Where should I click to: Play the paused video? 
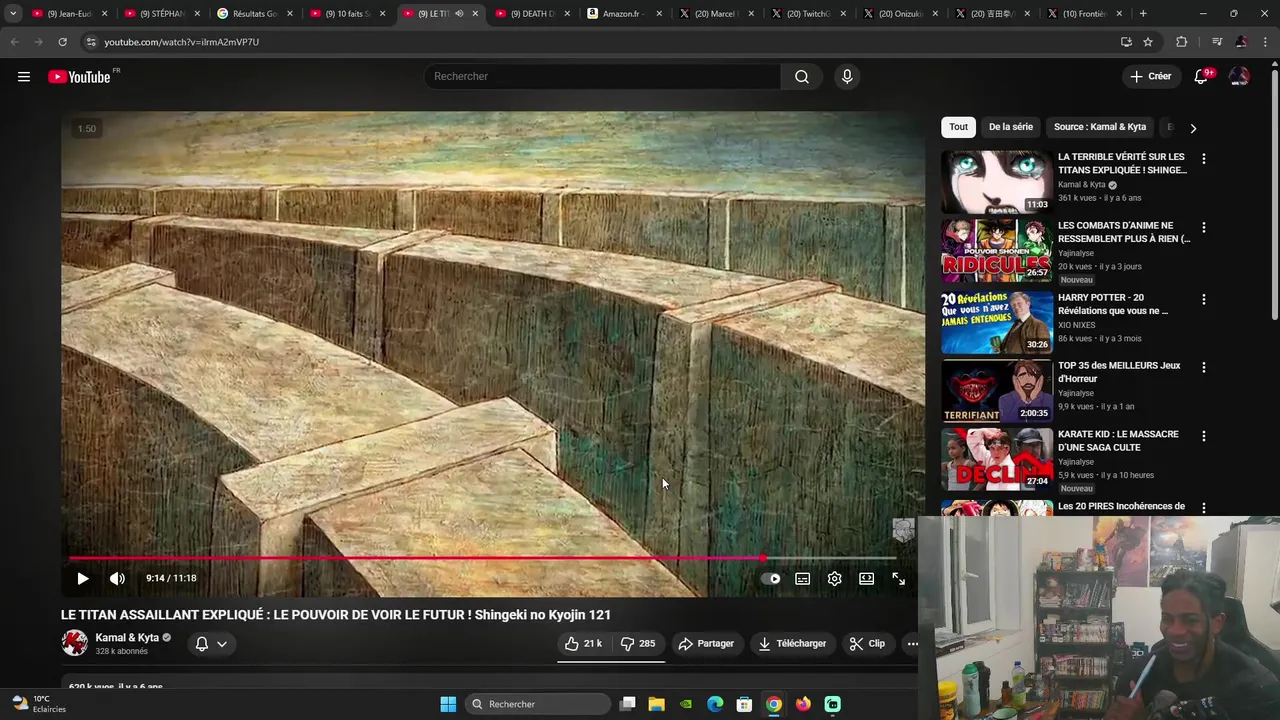[x=83, y=578]
